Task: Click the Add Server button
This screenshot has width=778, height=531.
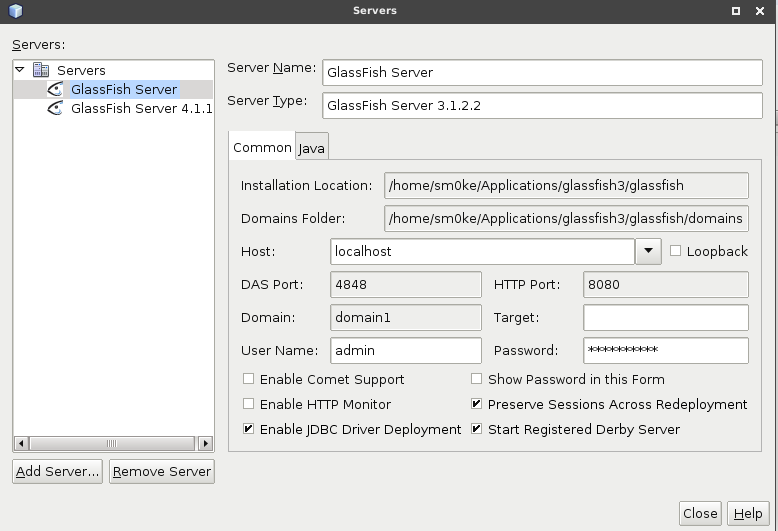Action: click(58, 471)
